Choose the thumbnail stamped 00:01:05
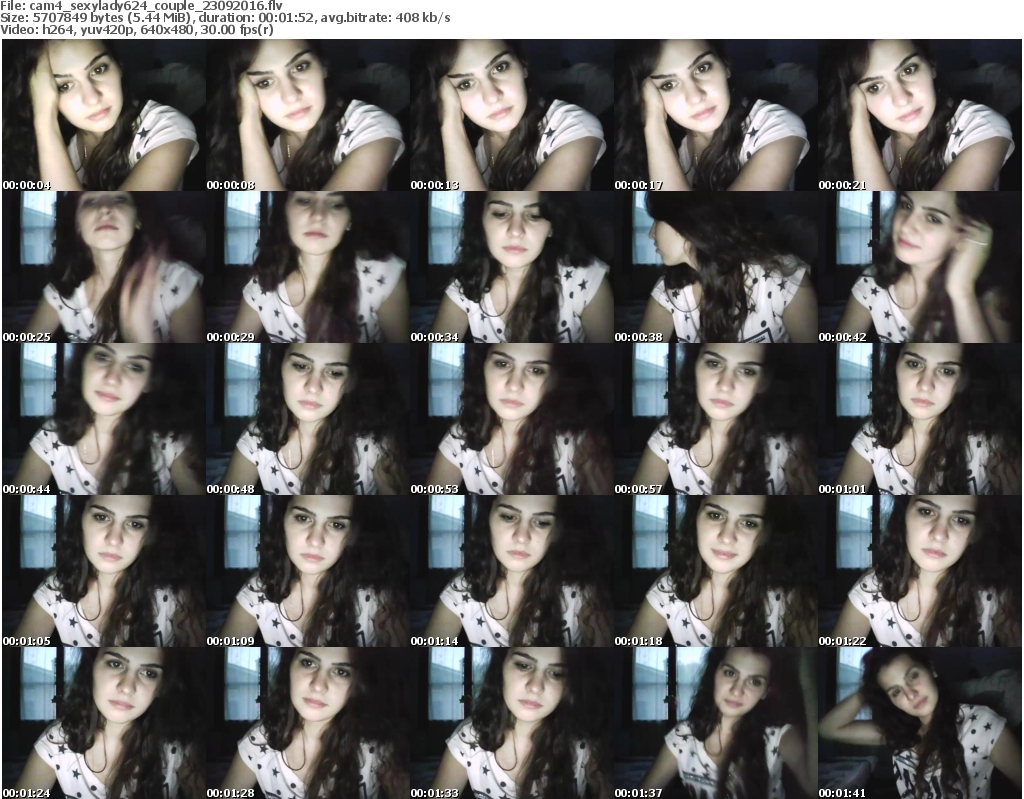The image size is (1024, 799). [x=104, y=571]
